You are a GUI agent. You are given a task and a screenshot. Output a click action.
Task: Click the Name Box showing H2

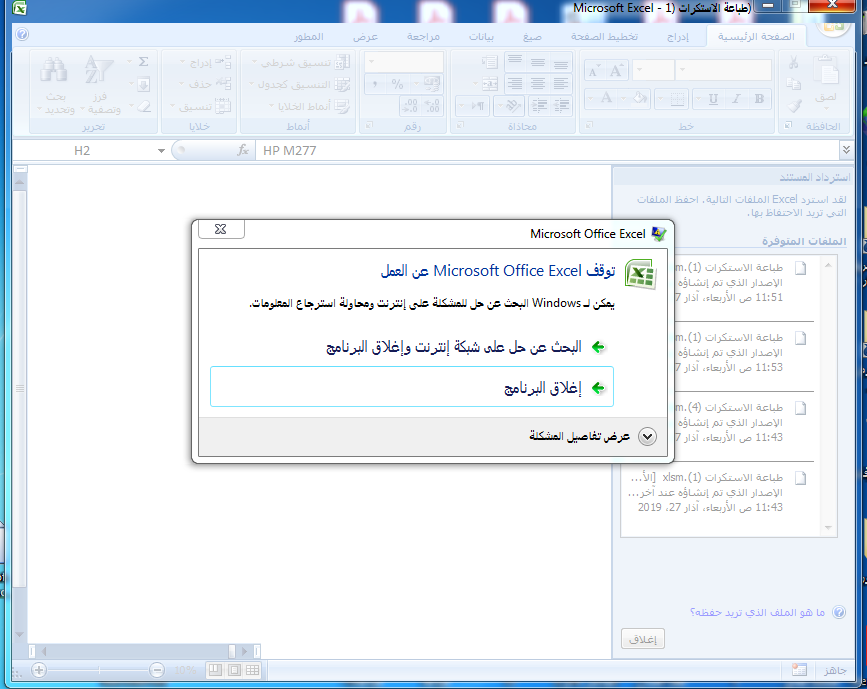[83, 150]
